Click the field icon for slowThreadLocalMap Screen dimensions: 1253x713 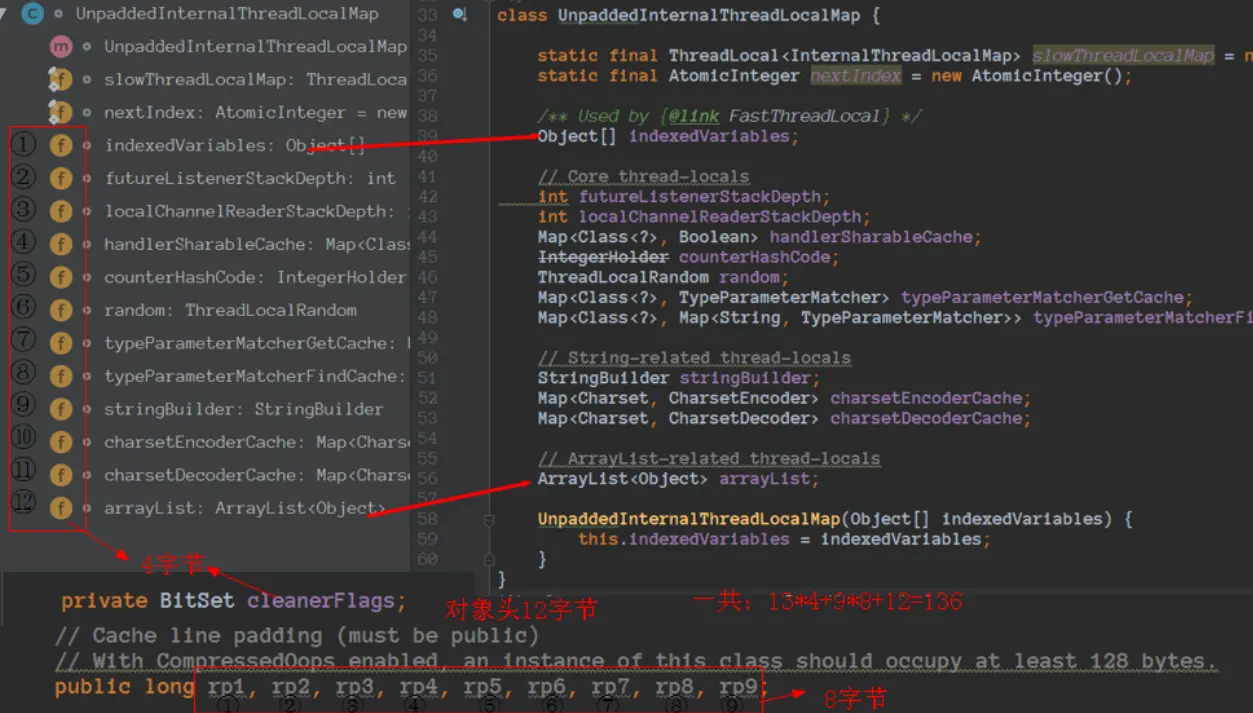click(61, 79)
